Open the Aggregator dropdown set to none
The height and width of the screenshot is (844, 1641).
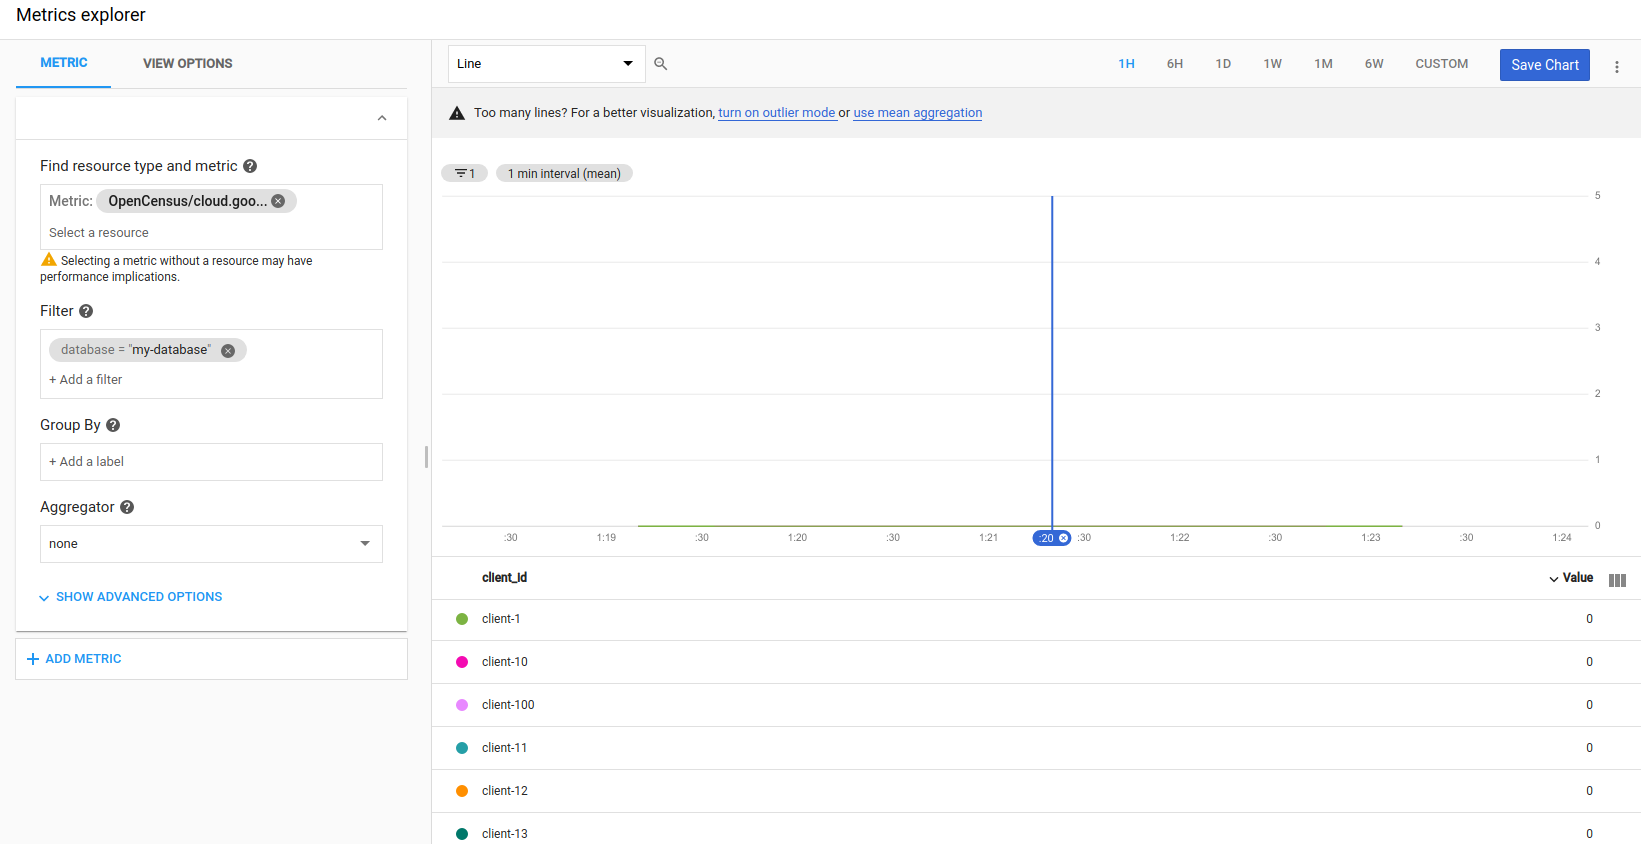[x=211, y=544]
